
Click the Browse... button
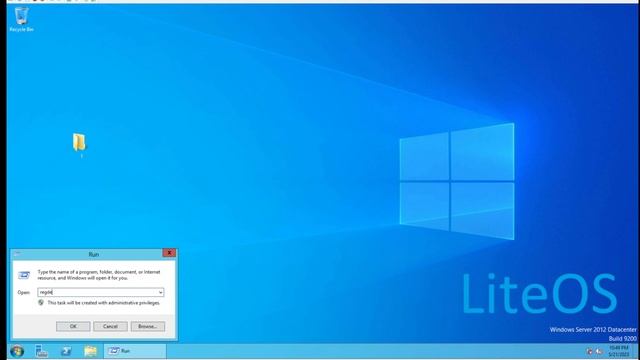point(148,326)
